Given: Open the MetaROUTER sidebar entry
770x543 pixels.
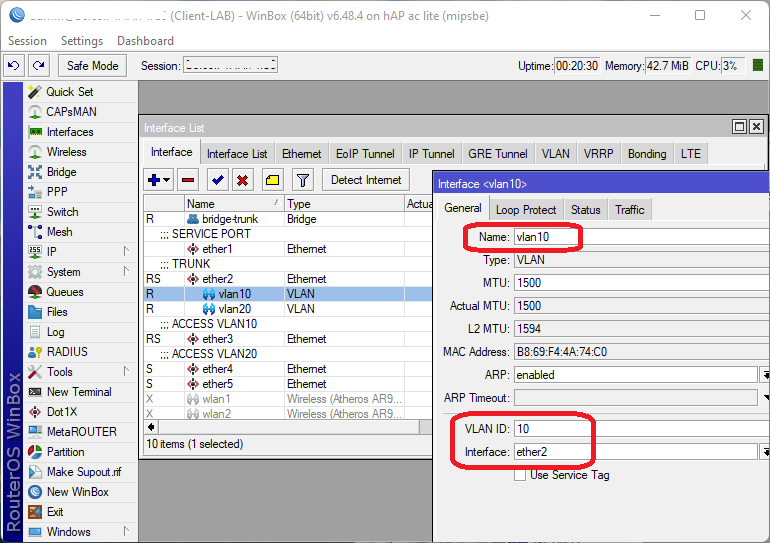Looking at the screenshot, I should click(81, 432).
